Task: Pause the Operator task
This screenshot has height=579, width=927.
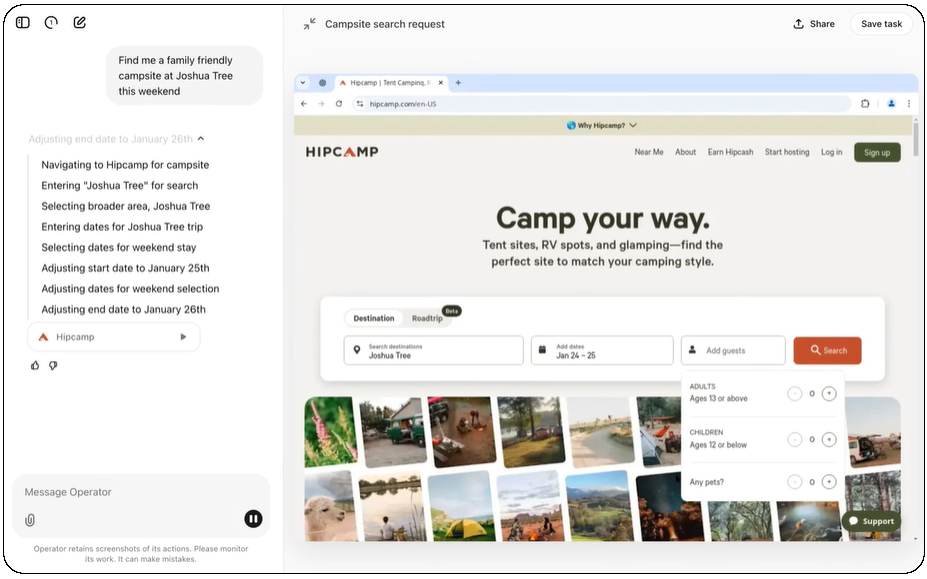Action: [x=253, y=518]
